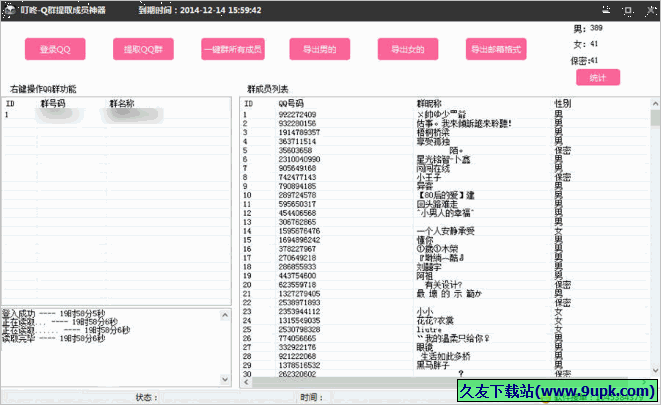Click log panel scrollbar up arrow
Viewport: 661px width, 405px height.
tap(225, 315)
